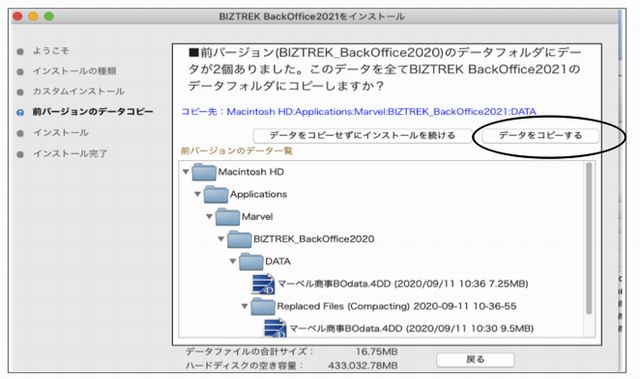Collapse the Macintosh HD disclosure triangle
The image size is (640, 379).
pos(186,172)
